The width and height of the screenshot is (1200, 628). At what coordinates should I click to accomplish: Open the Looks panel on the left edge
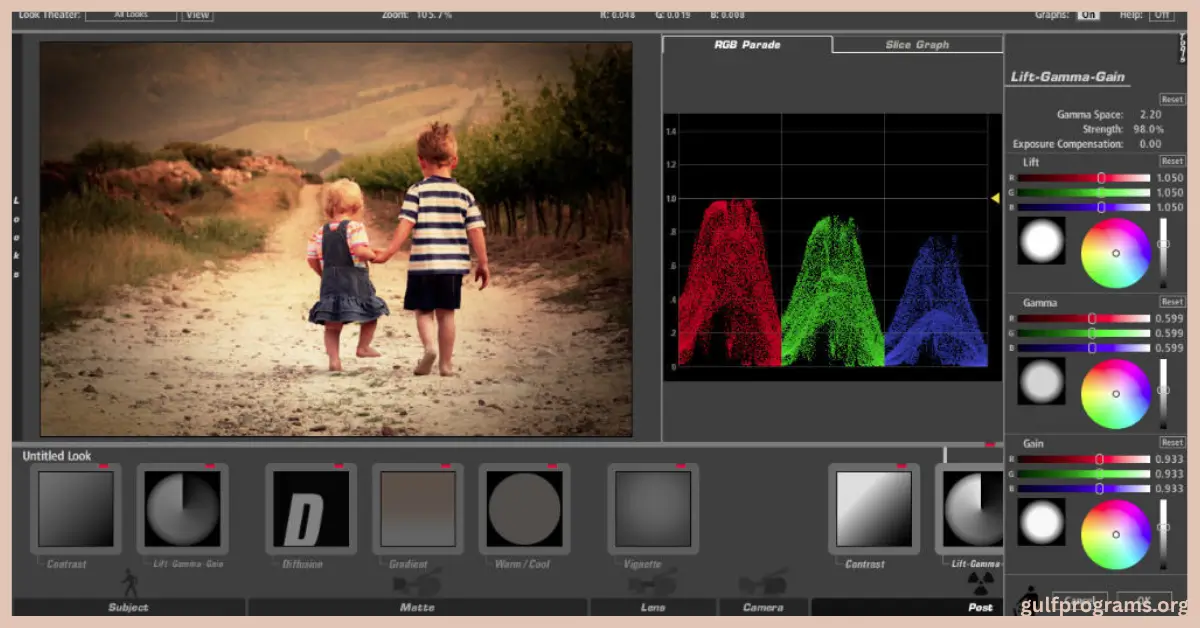(x=15, y=237)
